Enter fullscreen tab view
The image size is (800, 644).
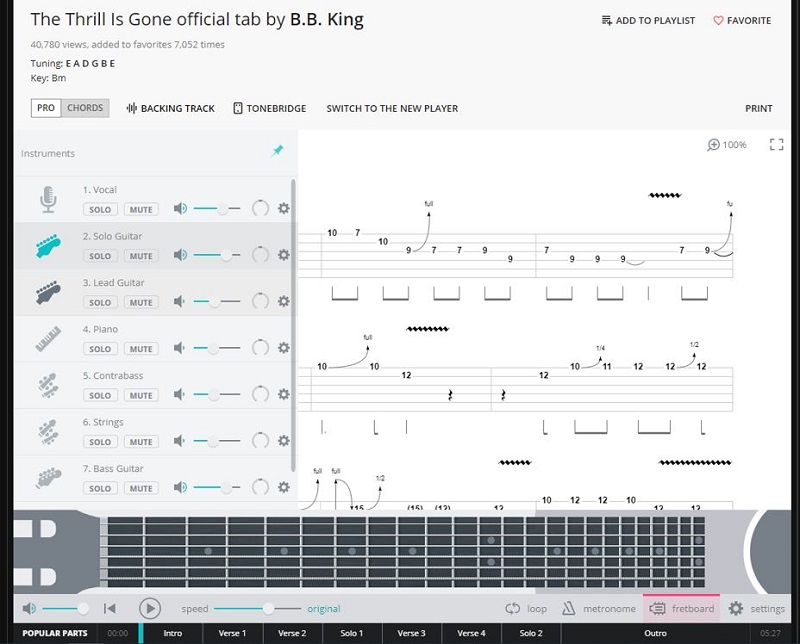[x=776, y=144]
